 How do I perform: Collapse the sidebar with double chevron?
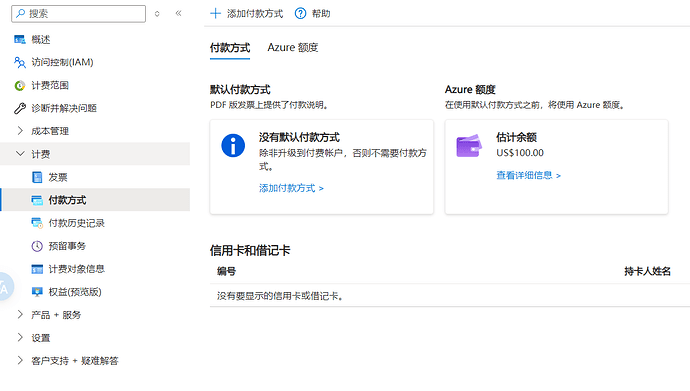[x=178, y=13]
